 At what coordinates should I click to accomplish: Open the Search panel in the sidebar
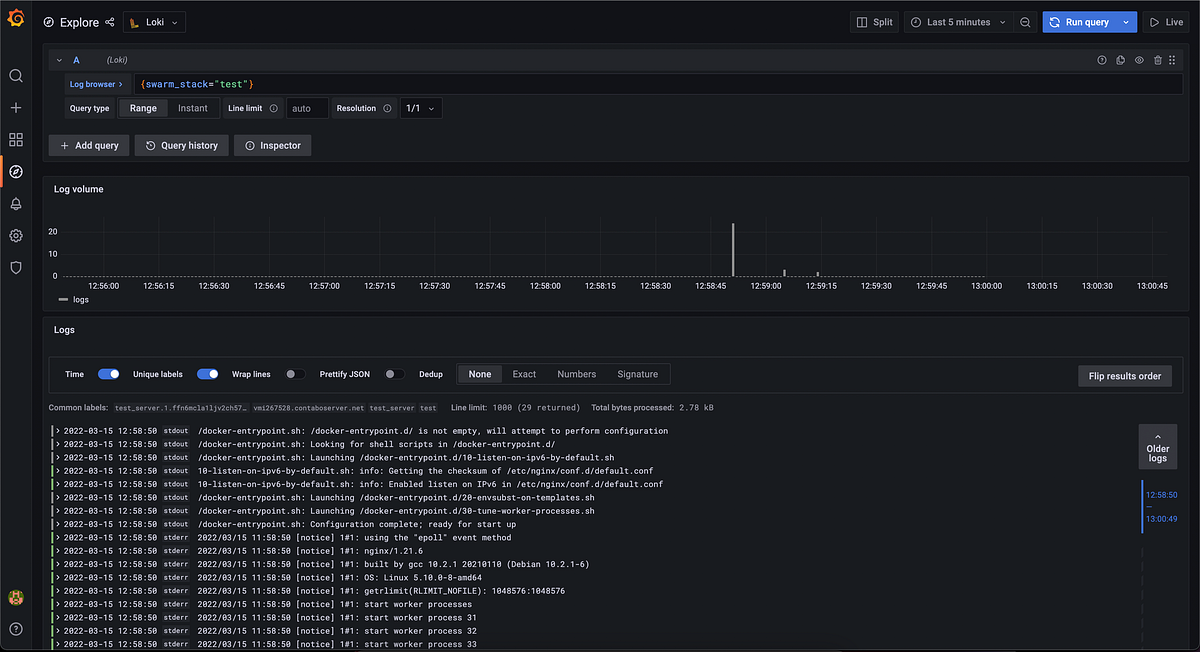pyautogui.click(x=15, y=75)
